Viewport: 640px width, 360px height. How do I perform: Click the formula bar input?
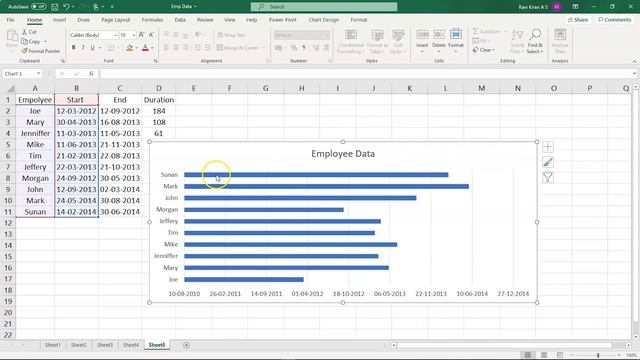coord(365,74)
